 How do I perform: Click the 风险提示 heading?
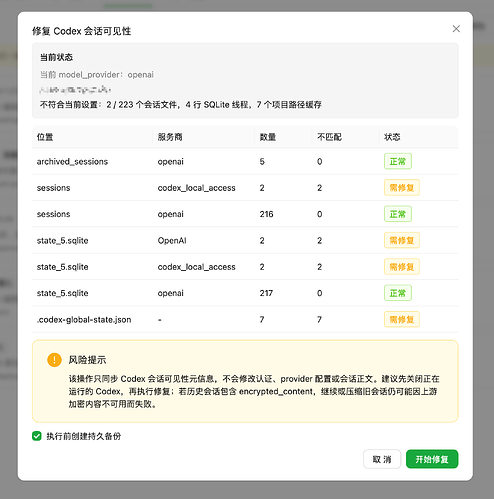pos(87,360)
